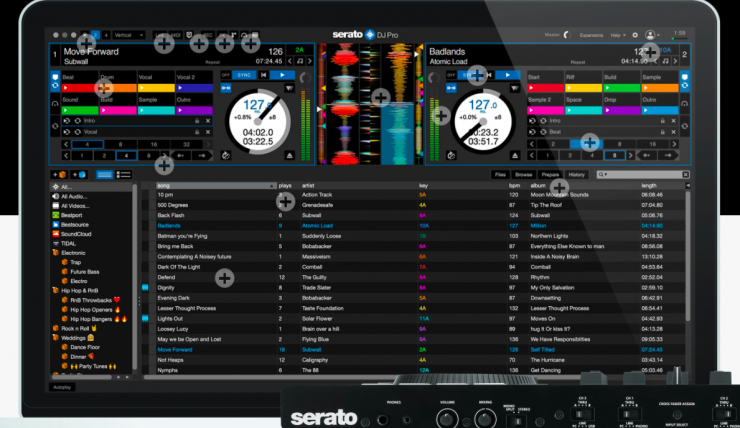
Task: Open Expansions in the top bar
Action: click(x=591, y=35)
